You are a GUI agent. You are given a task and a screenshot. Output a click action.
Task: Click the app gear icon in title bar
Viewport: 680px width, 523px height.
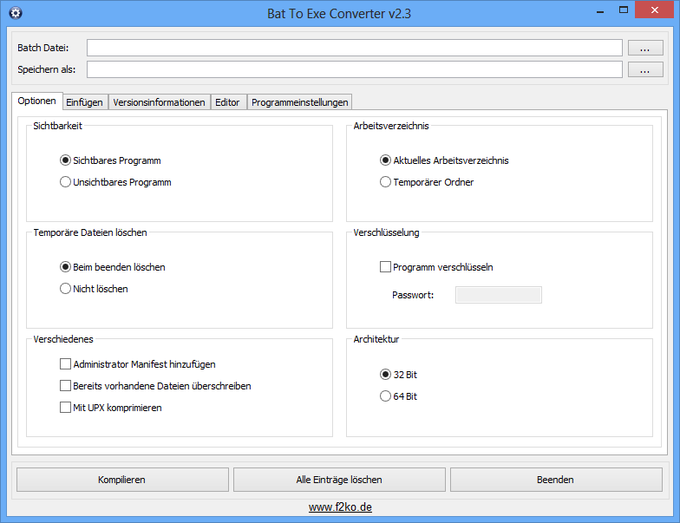click(15, 13)
